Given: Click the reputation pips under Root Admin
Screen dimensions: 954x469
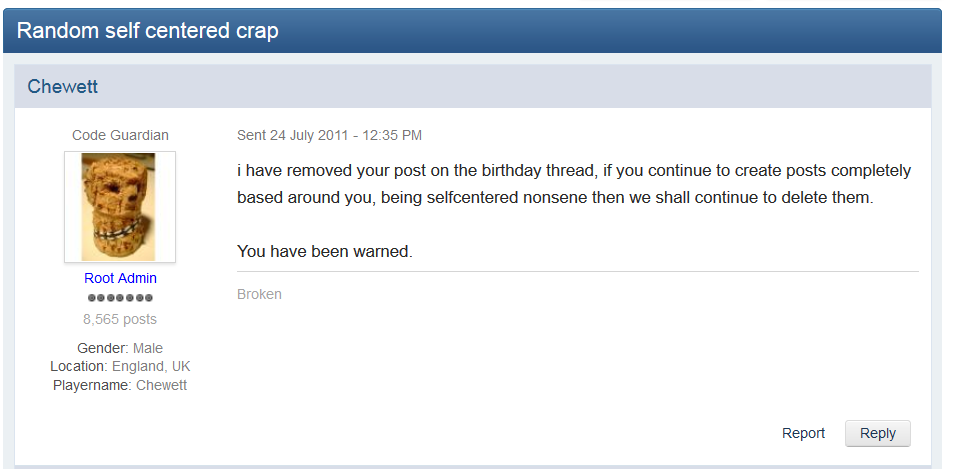Looking at the screenshot, I should (x=120, y=298).
